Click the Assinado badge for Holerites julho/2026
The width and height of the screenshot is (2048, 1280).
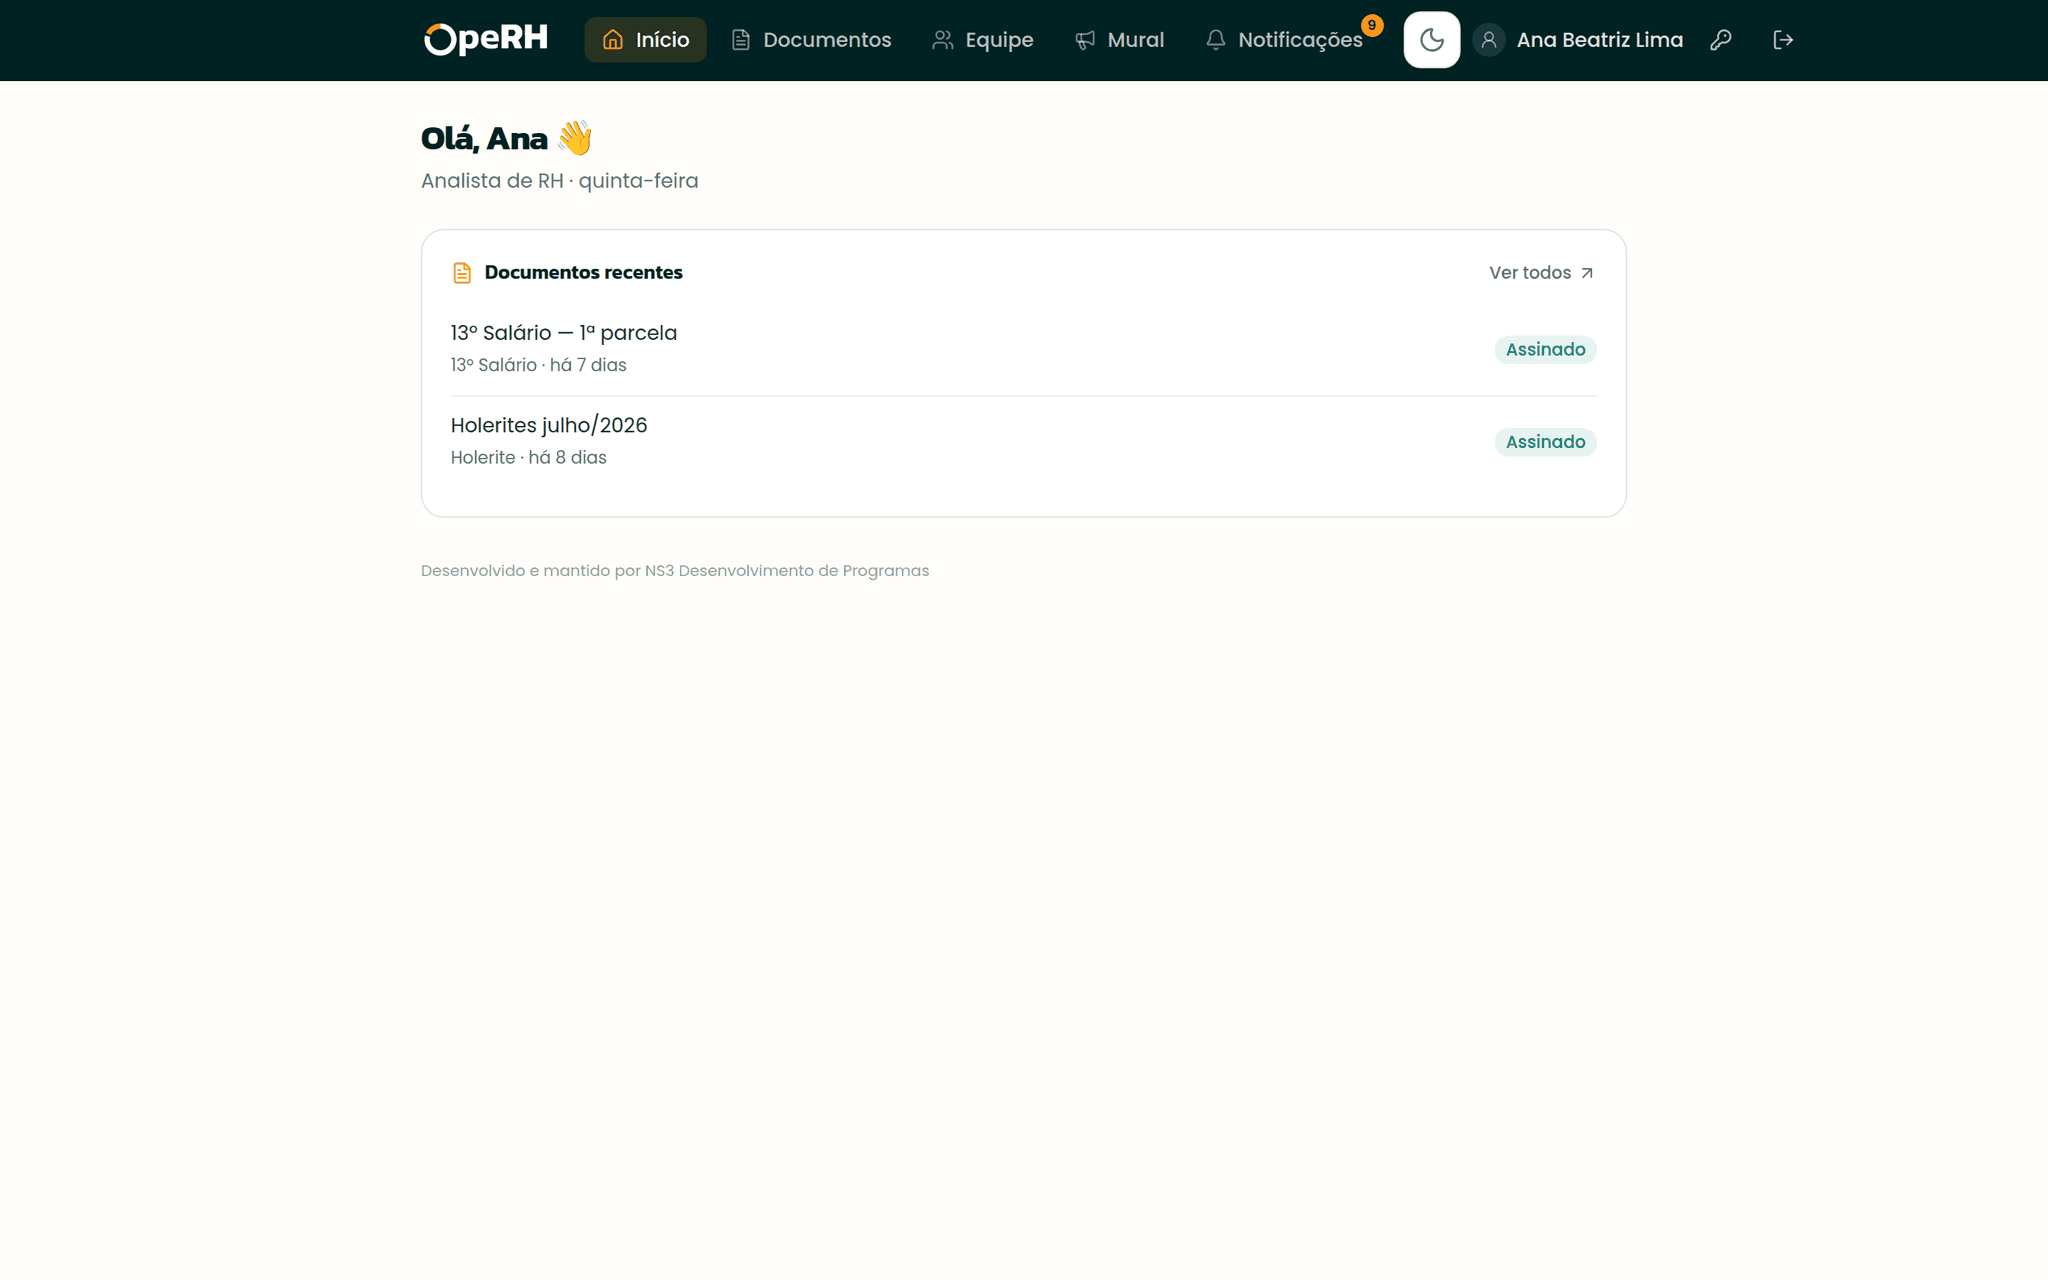click(1545, 442)
